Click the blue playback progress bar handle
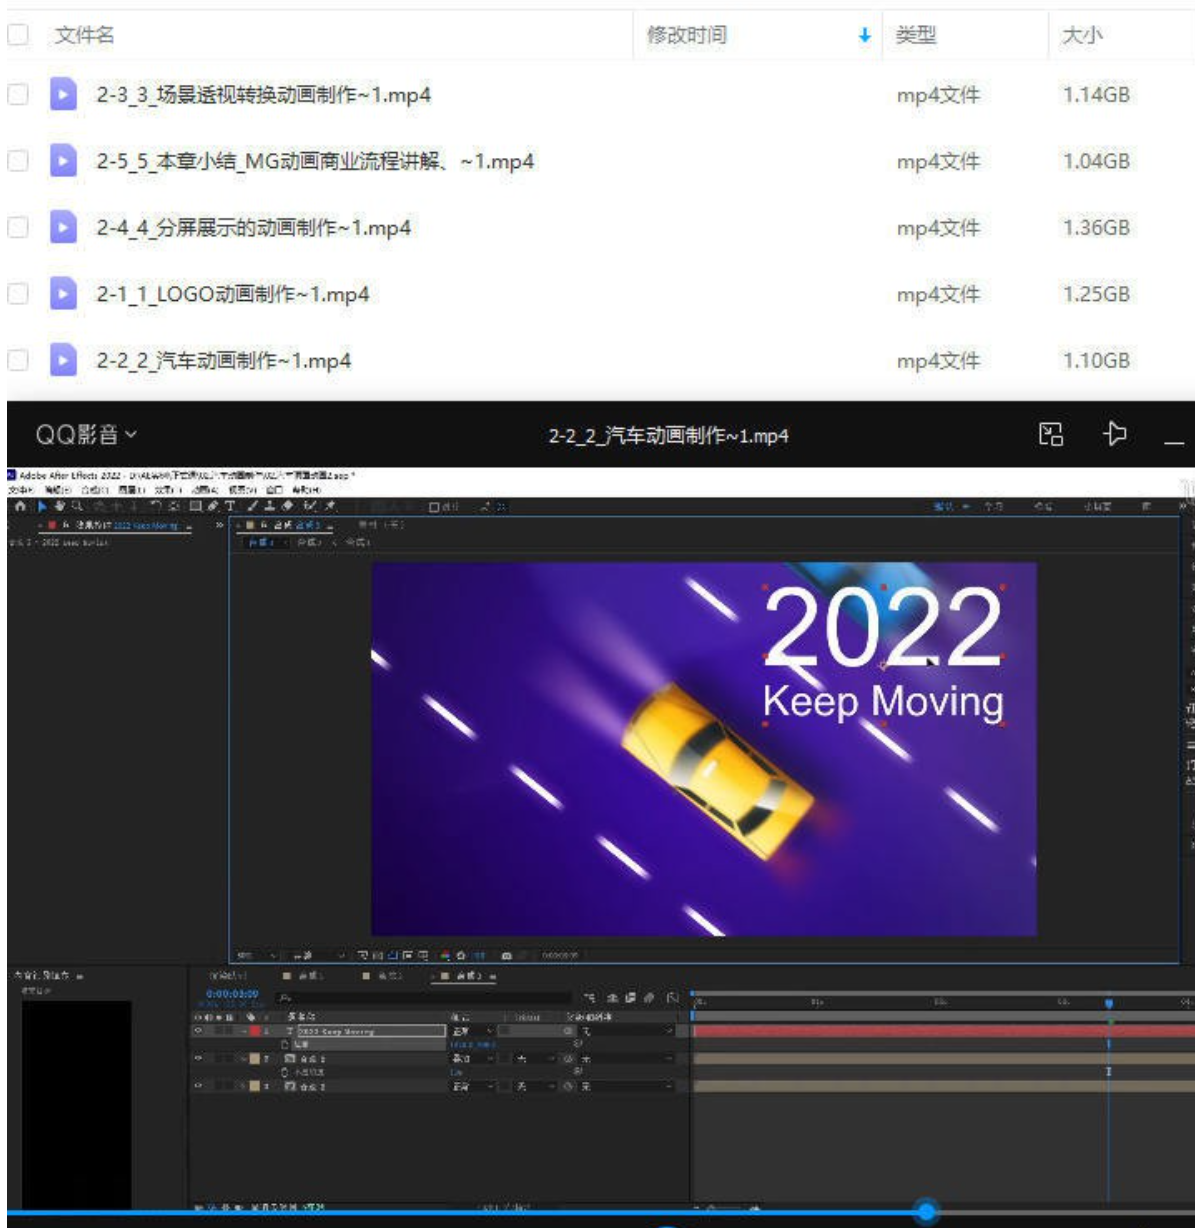 click(927, 1212)
